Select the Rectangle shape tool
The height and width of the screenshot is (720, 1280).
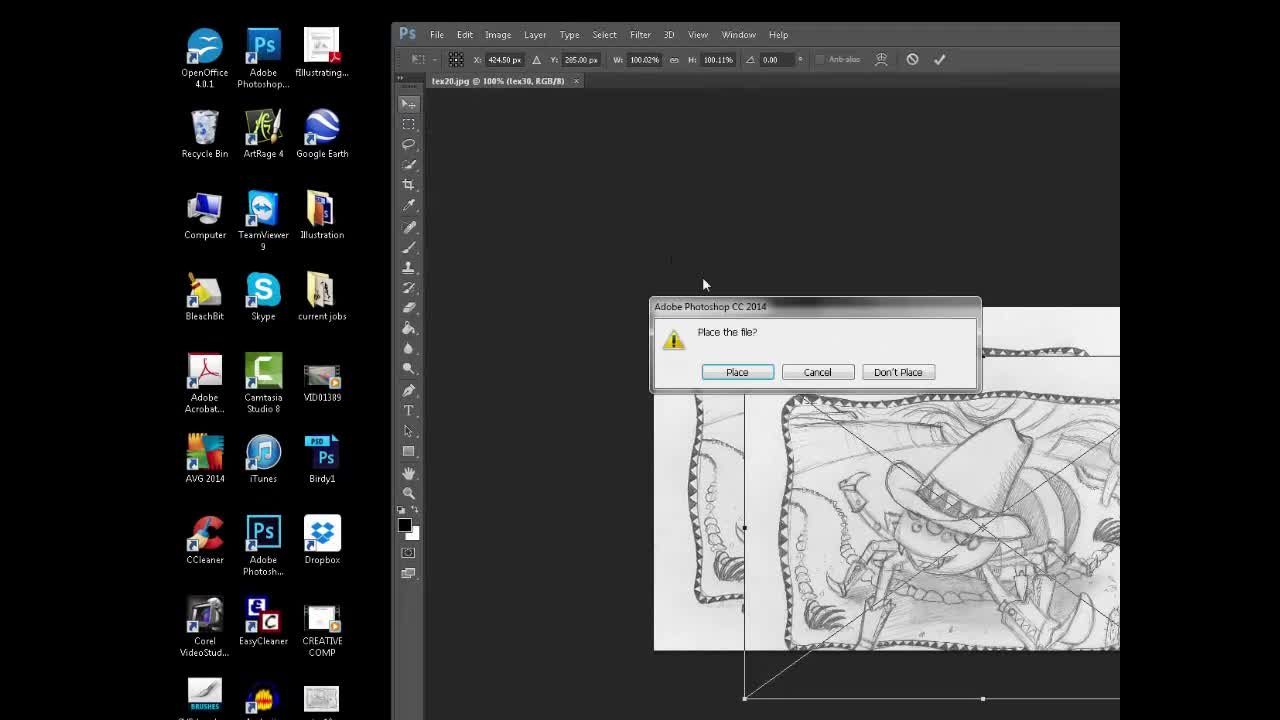pyautogui.click(x=408, y=451)
